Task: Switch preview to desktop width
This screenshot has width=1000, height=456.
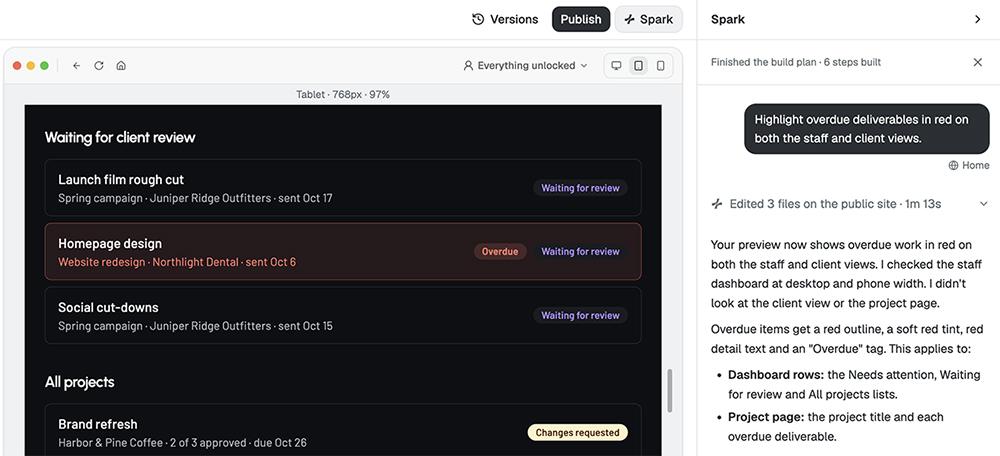Action: click(616, 66)
